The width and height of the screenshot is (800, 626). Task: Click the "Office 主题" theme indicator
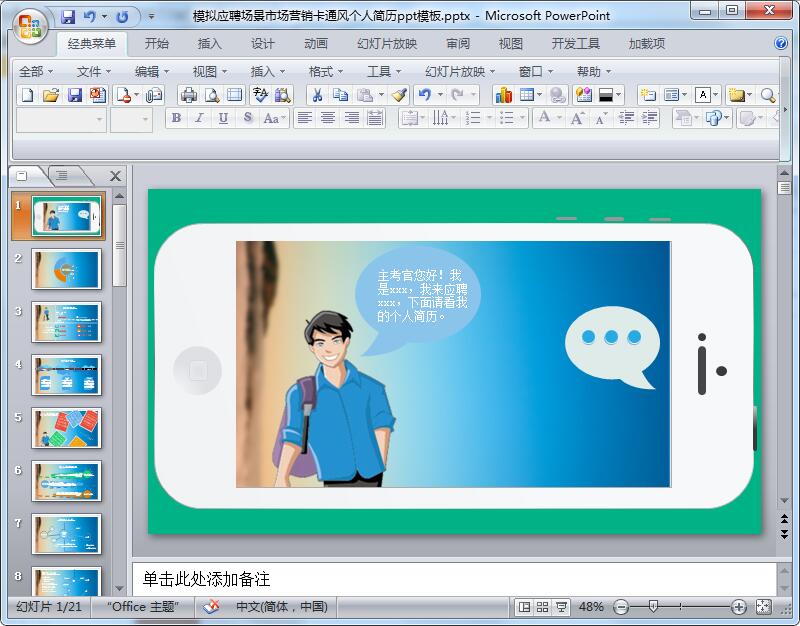click(143, 607)
